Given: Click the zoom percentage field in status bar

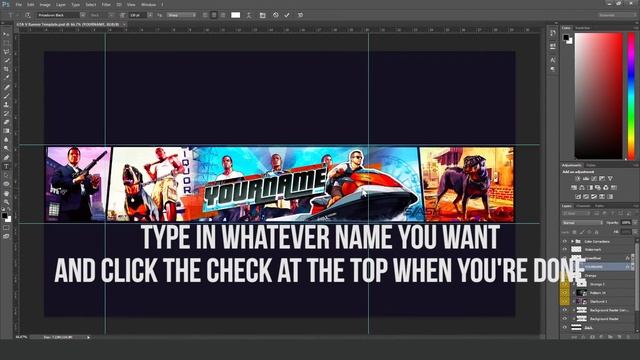Looking at the screenshot, I should [x=21, y=337].
